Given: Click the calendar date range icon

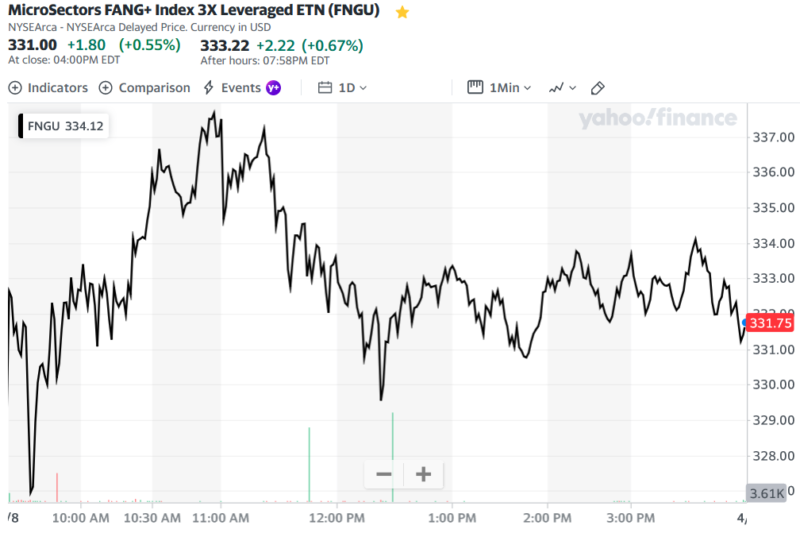Looking at the screenshot, I should click(x=324, y=88).
